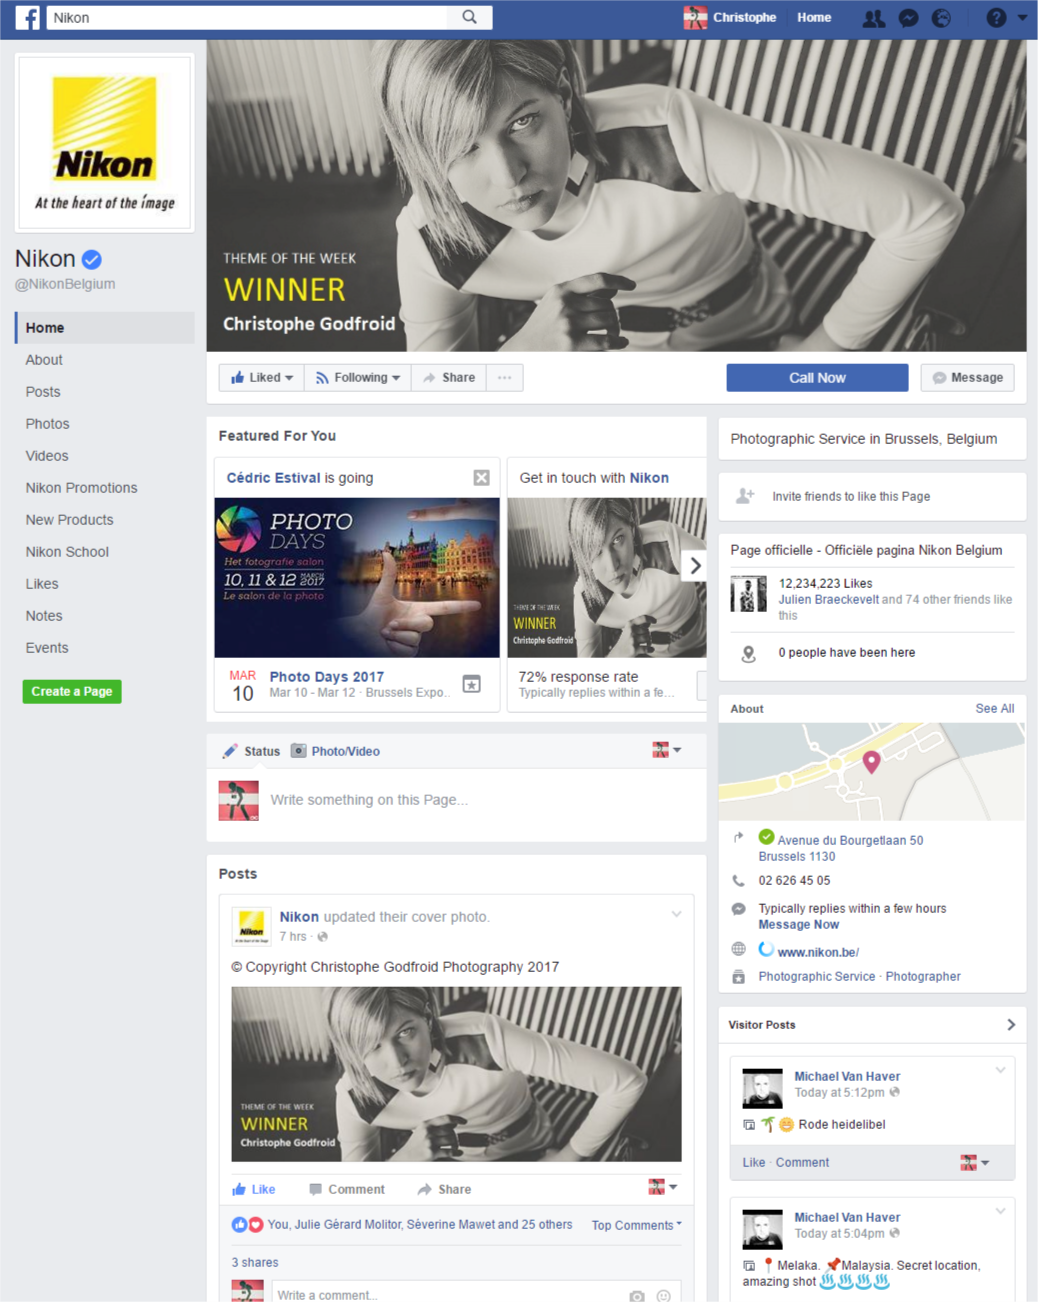Click the Nikon page logo picture
Image resolution: width=1038 pixels, height=1302 pixels.
point(105,143)
